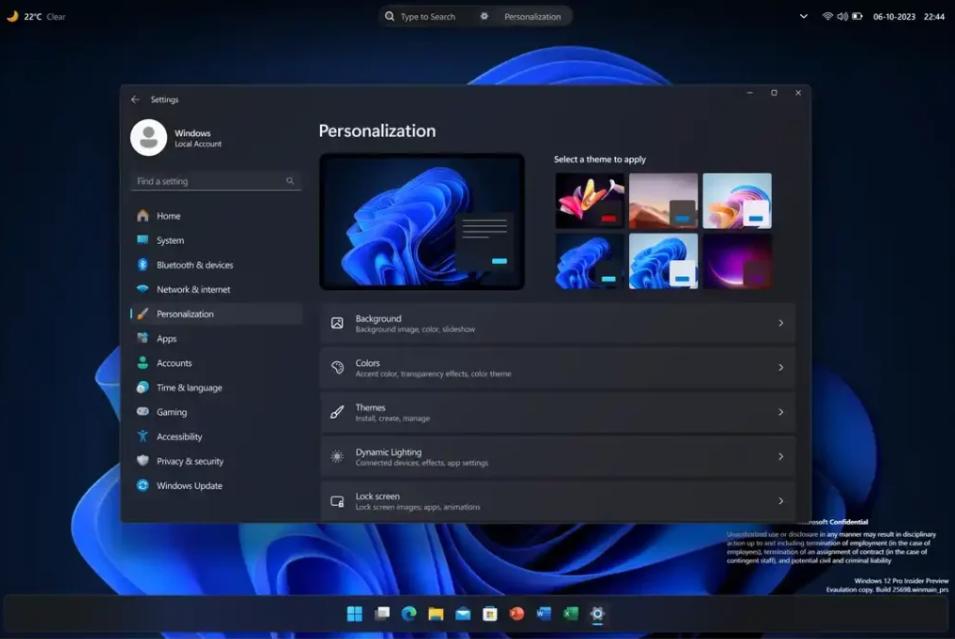This screenshot has height=639, width=955.
Task: Select the Windows Update sidebar icon
Action: [142, 486]
